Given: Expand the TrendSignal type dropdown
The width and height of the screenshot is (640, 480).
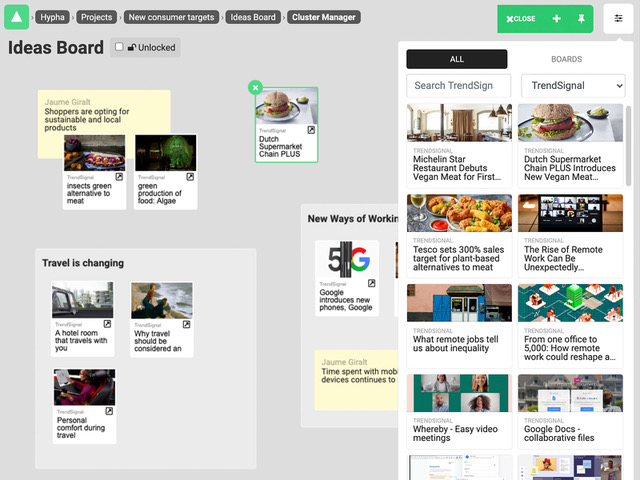Looking at the screenshot, I should 573,86.
